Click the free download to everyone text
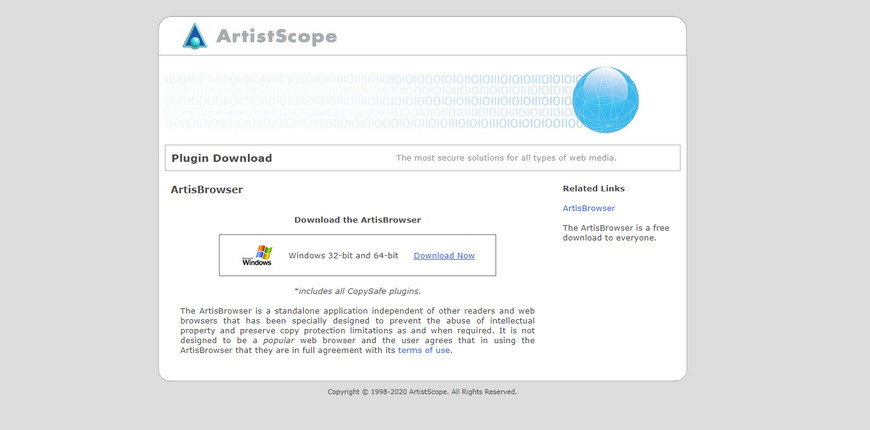The width and height of the screenshot is (870, 430). tap(616, 233)
